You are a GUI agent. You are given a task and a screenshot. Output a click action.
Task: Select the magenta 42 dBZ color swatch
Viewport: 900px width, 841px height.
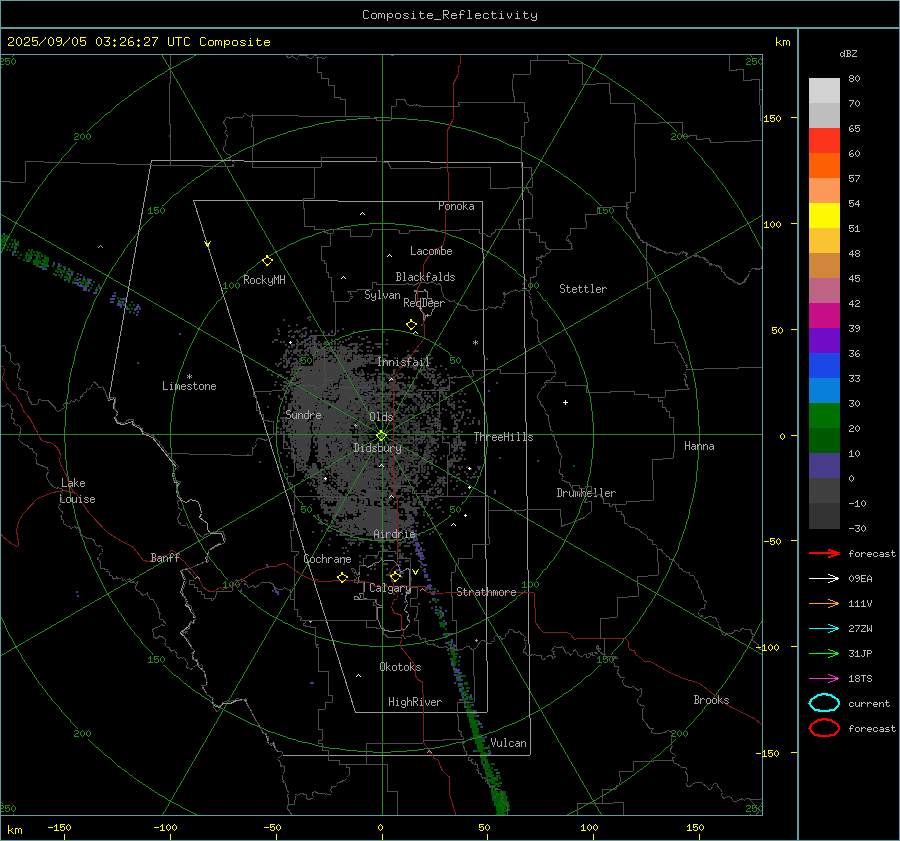[824, 316]
